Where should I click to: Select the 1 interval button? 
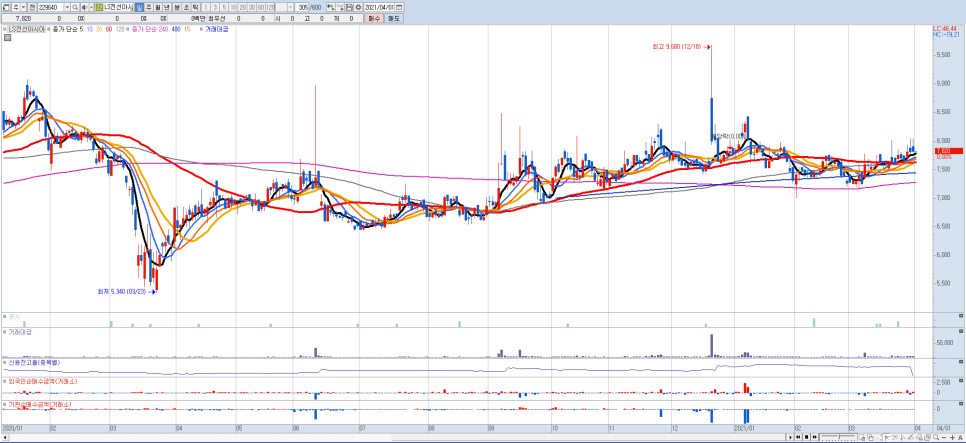(x=206, y=7)
